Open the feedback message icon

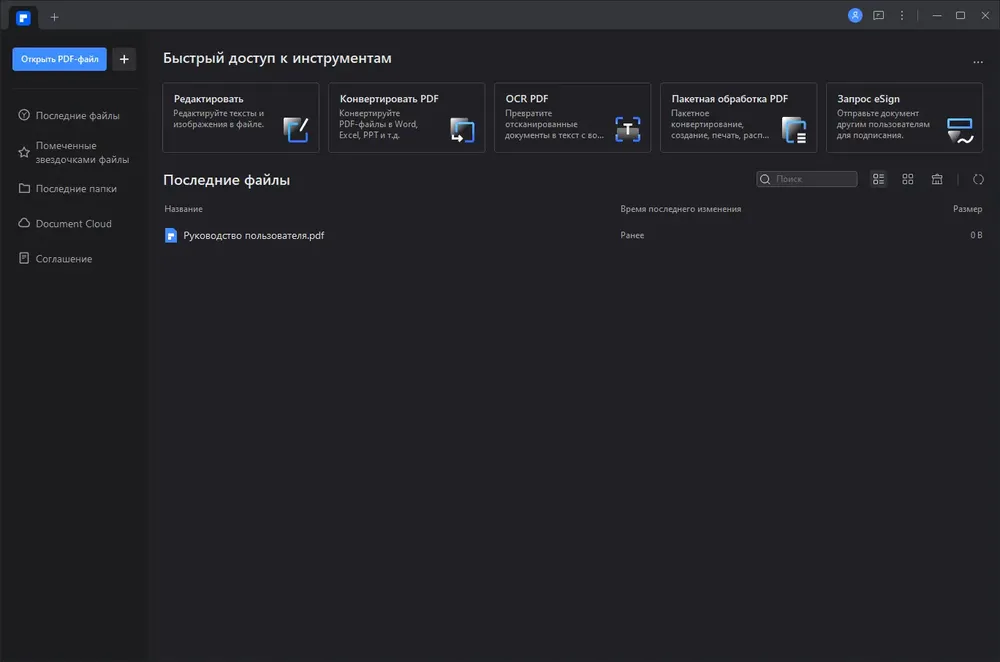pyautogui.click(x=879, y=15)
